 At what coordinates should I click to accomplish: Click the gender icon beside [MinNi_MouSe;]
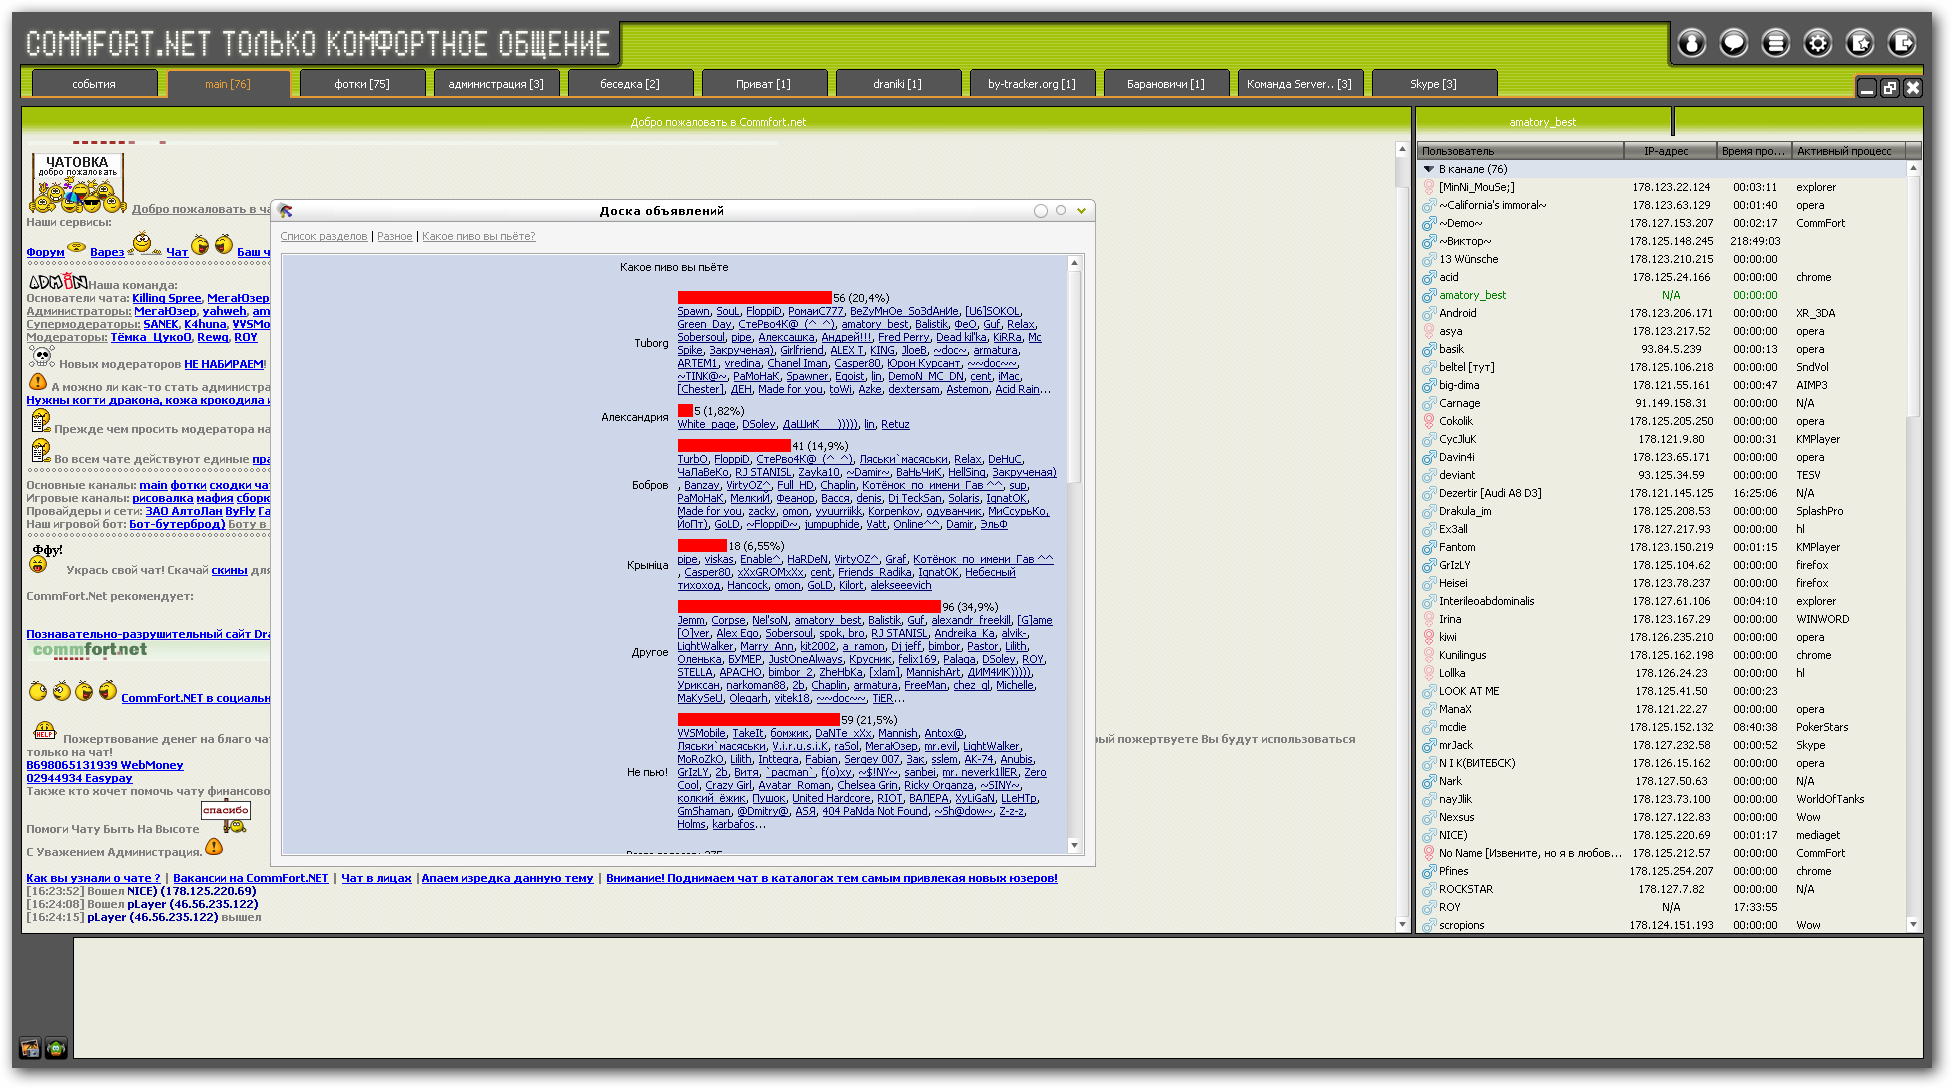[x=1429, y=187]
